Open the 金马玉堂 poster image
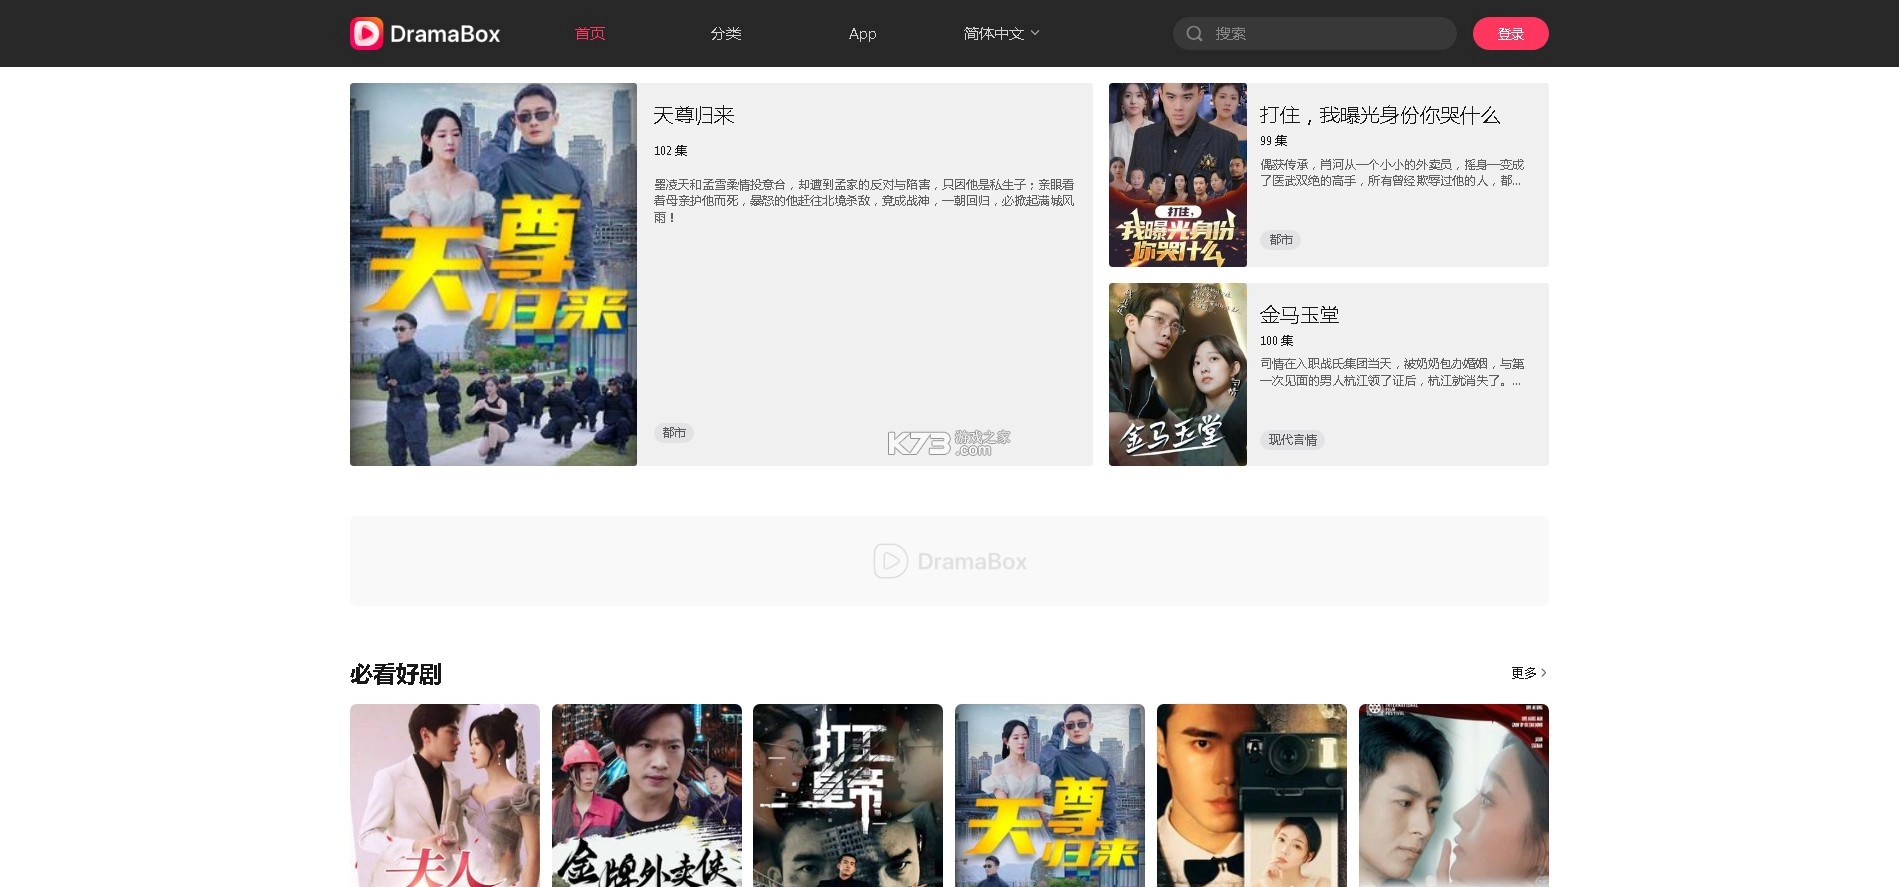 click(x=1177, y=374)
